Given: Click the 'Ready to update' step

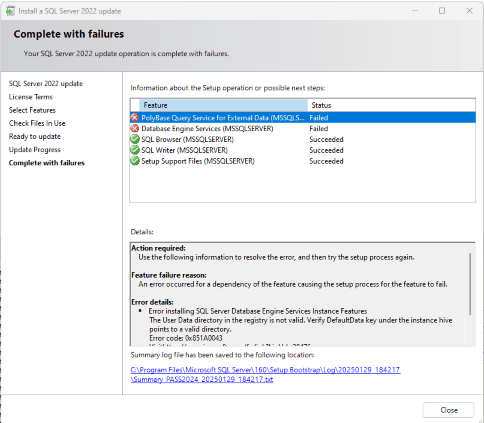Looking at the screenshot, I should [35, 137].
